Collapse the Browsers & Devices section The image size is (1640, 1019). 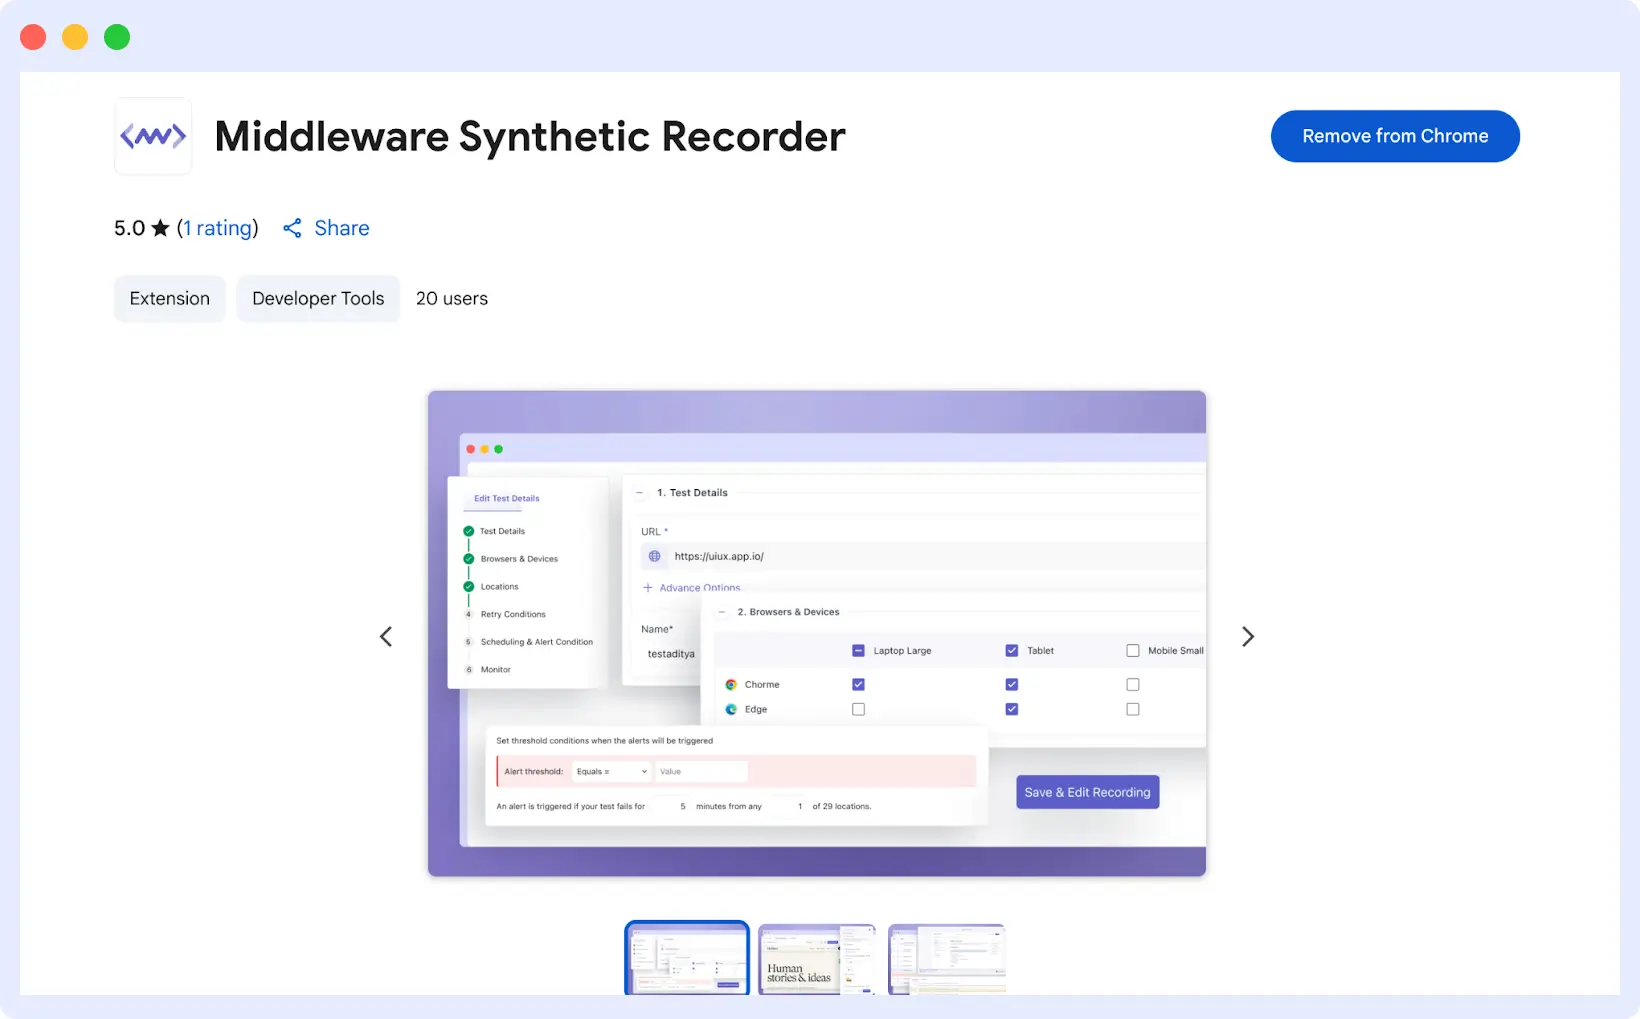(x=722, y=611)
